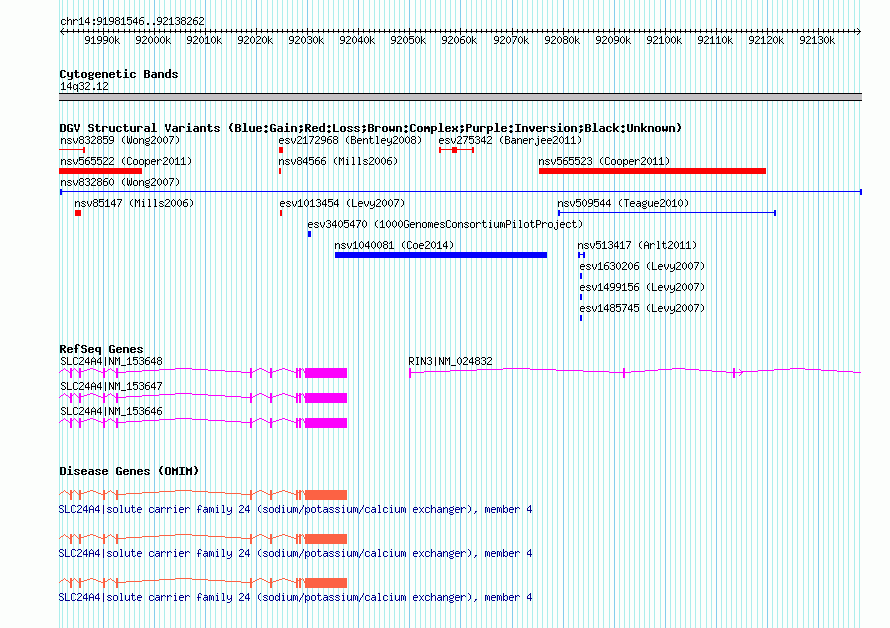Screen dimensions: 890x628
Task: Click the 92100k ruler tick label
Action: tap(664, 40)
